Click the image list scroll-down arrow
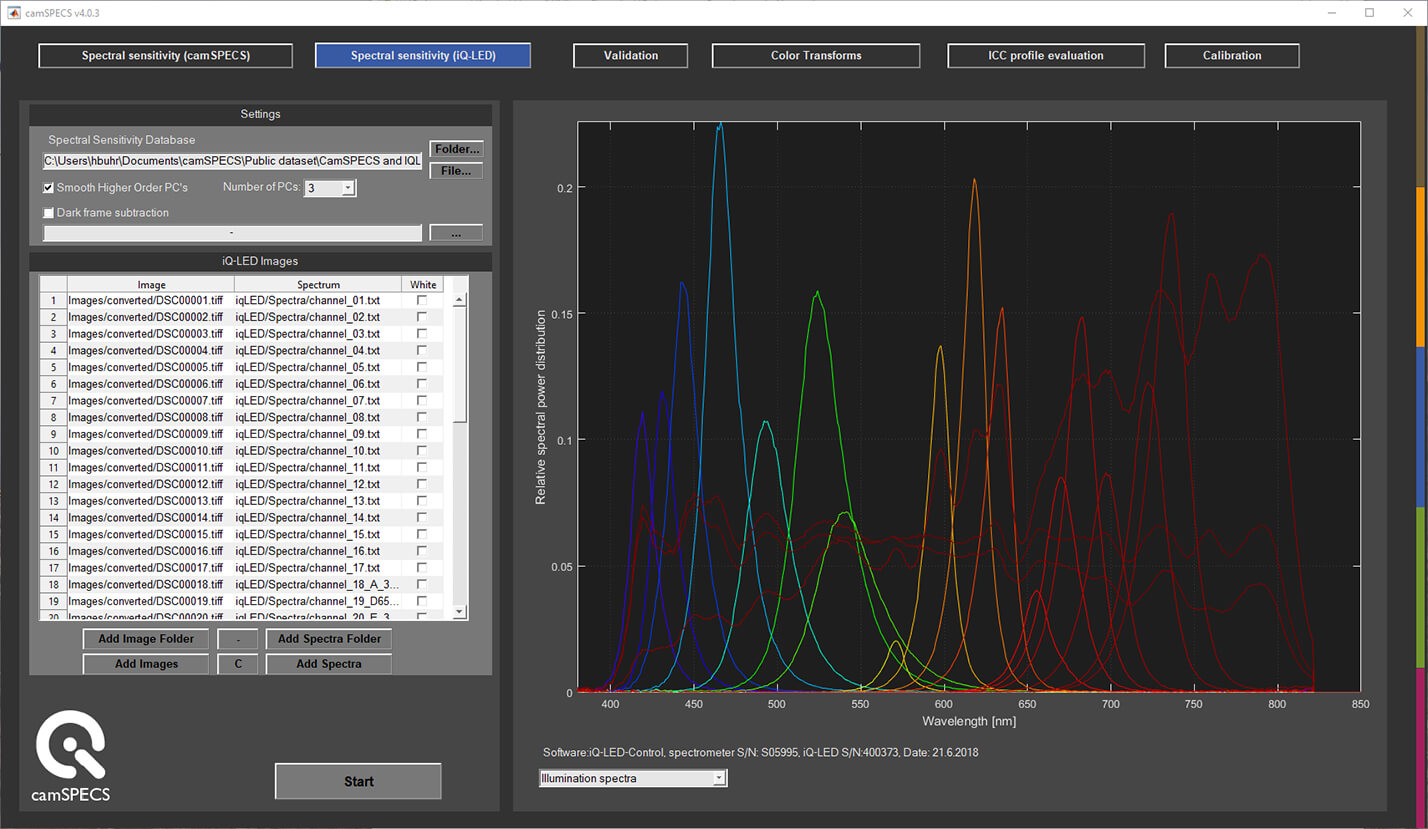Image resolution: width=1428 pixels, height=829 pixels. 460,611
